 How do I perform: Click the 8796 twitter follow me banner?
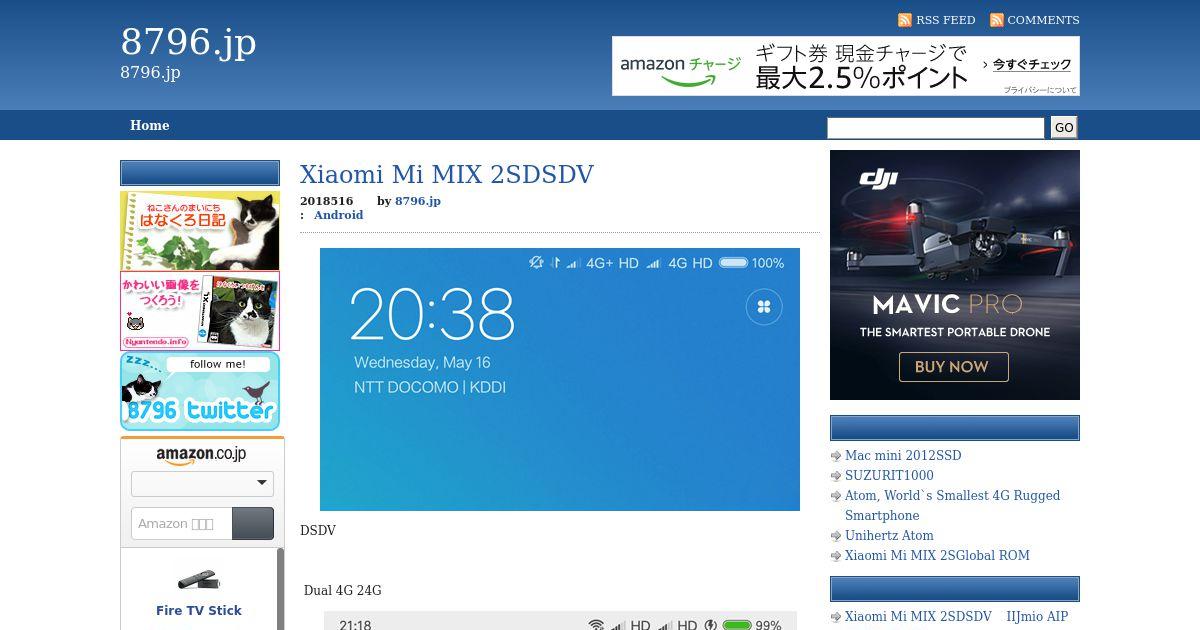point(200,391)
